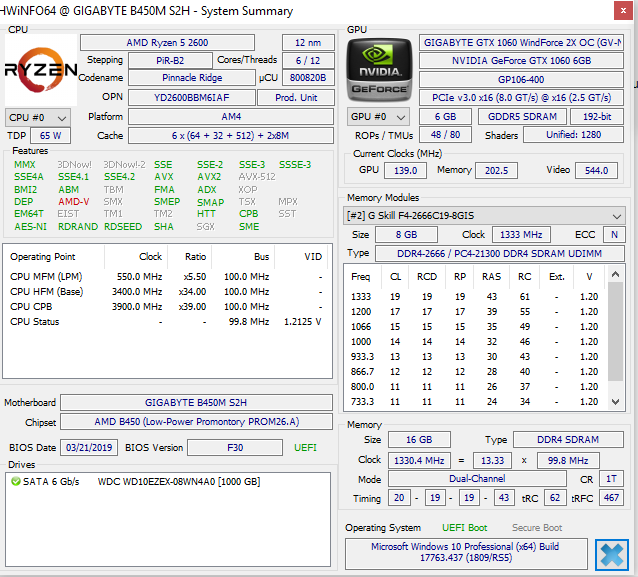Click the green SATA drive status icon

16,482
